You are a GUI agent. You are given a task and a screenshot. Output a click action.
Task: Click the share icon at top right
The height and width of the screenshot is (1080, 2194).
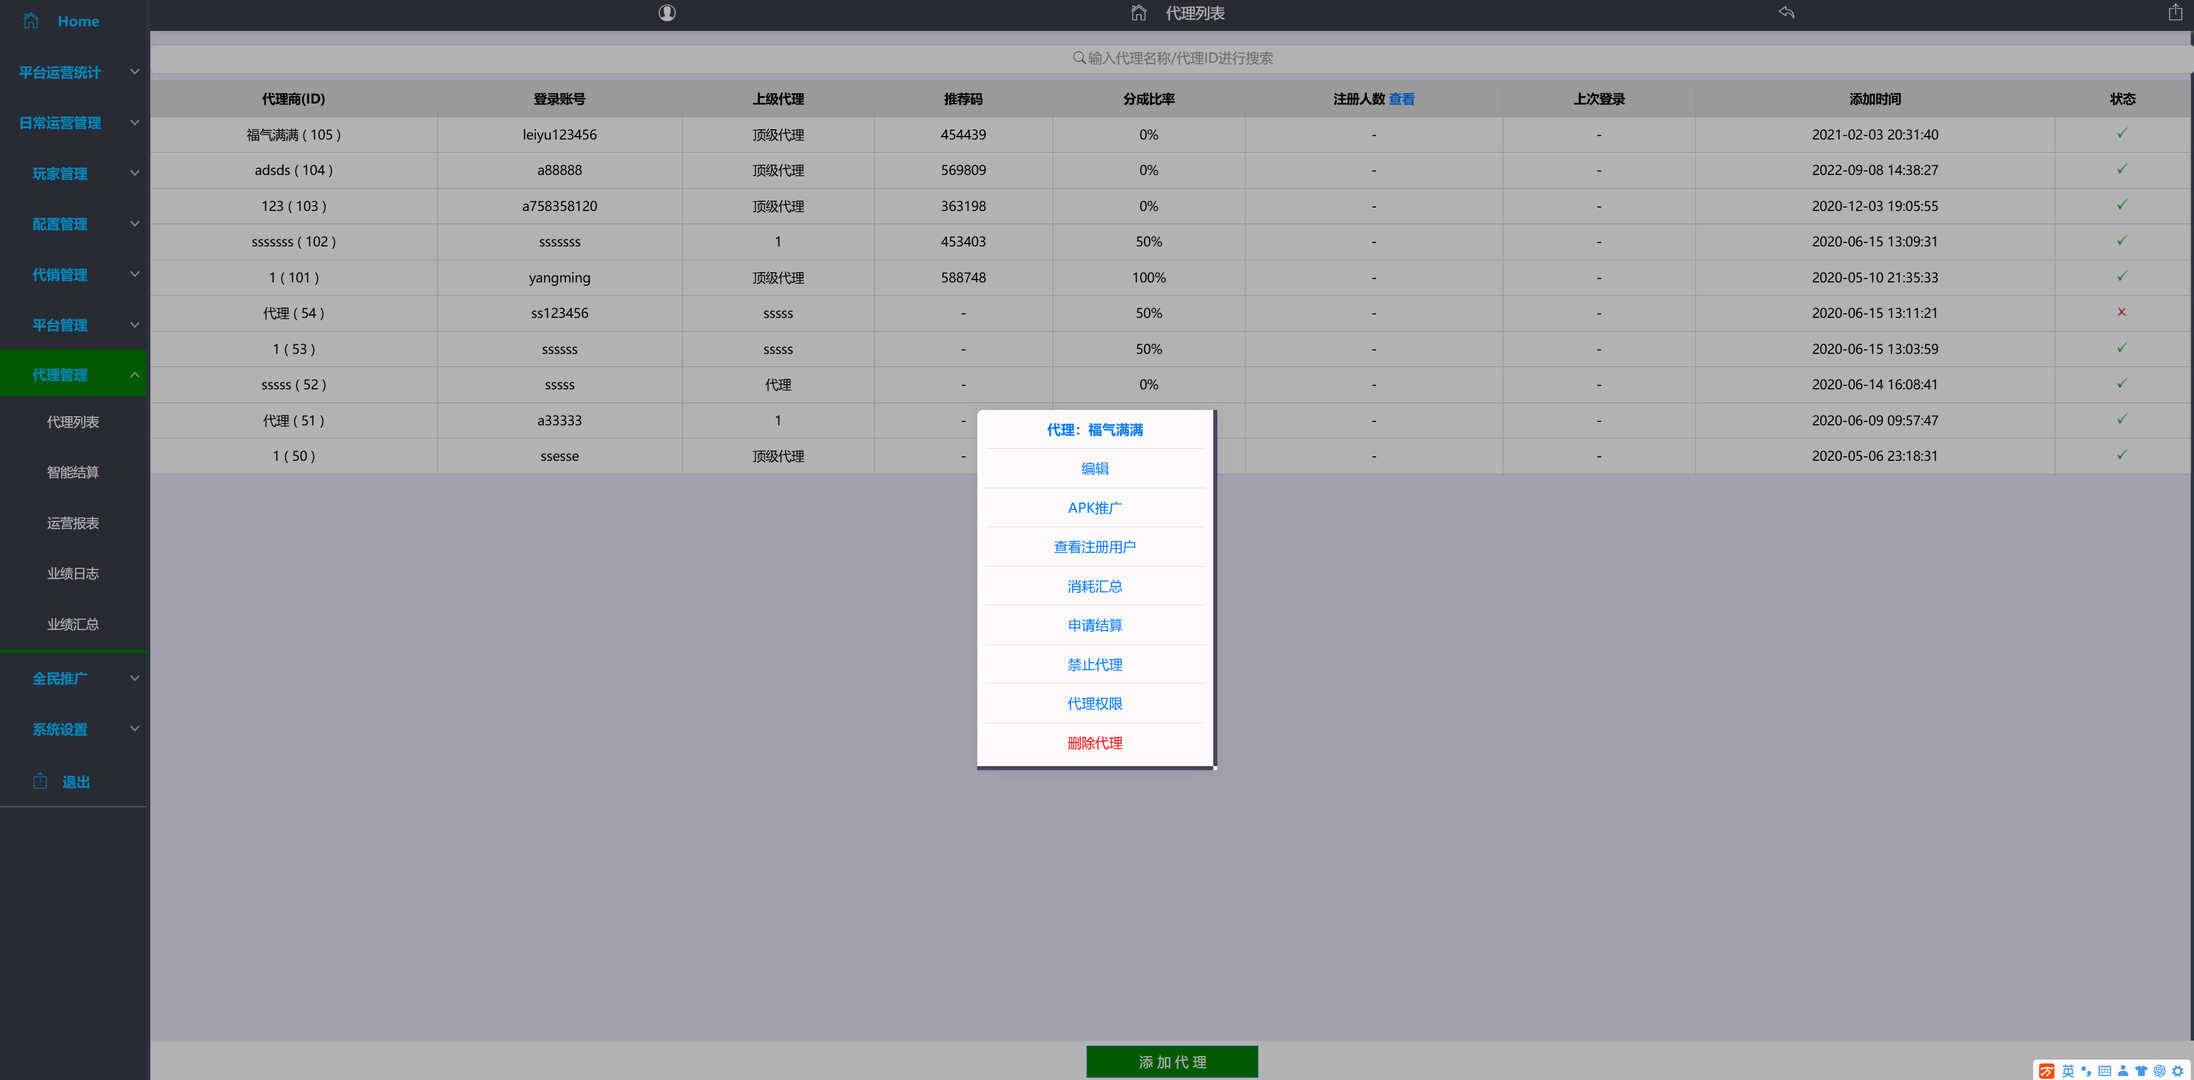pos(2175,12)
